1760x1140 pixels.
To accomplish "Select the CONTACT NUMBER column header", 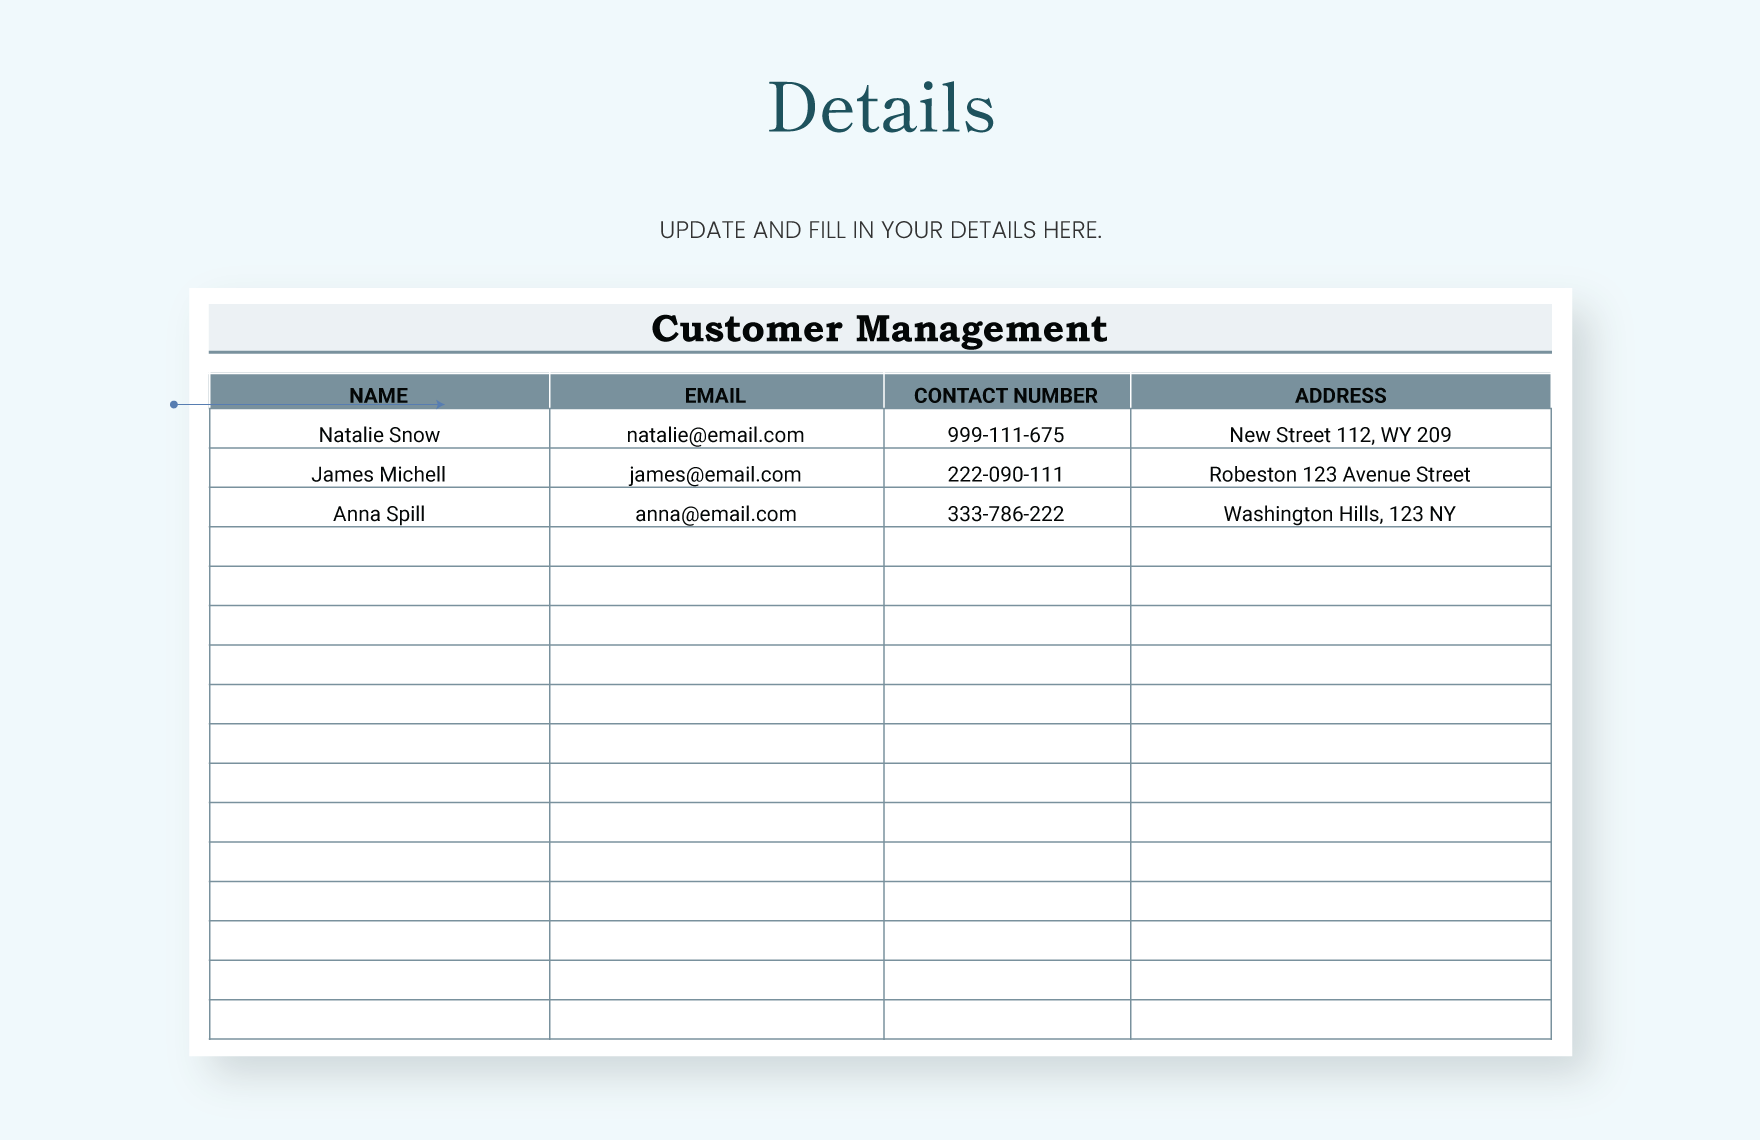I will point(1006,395).
